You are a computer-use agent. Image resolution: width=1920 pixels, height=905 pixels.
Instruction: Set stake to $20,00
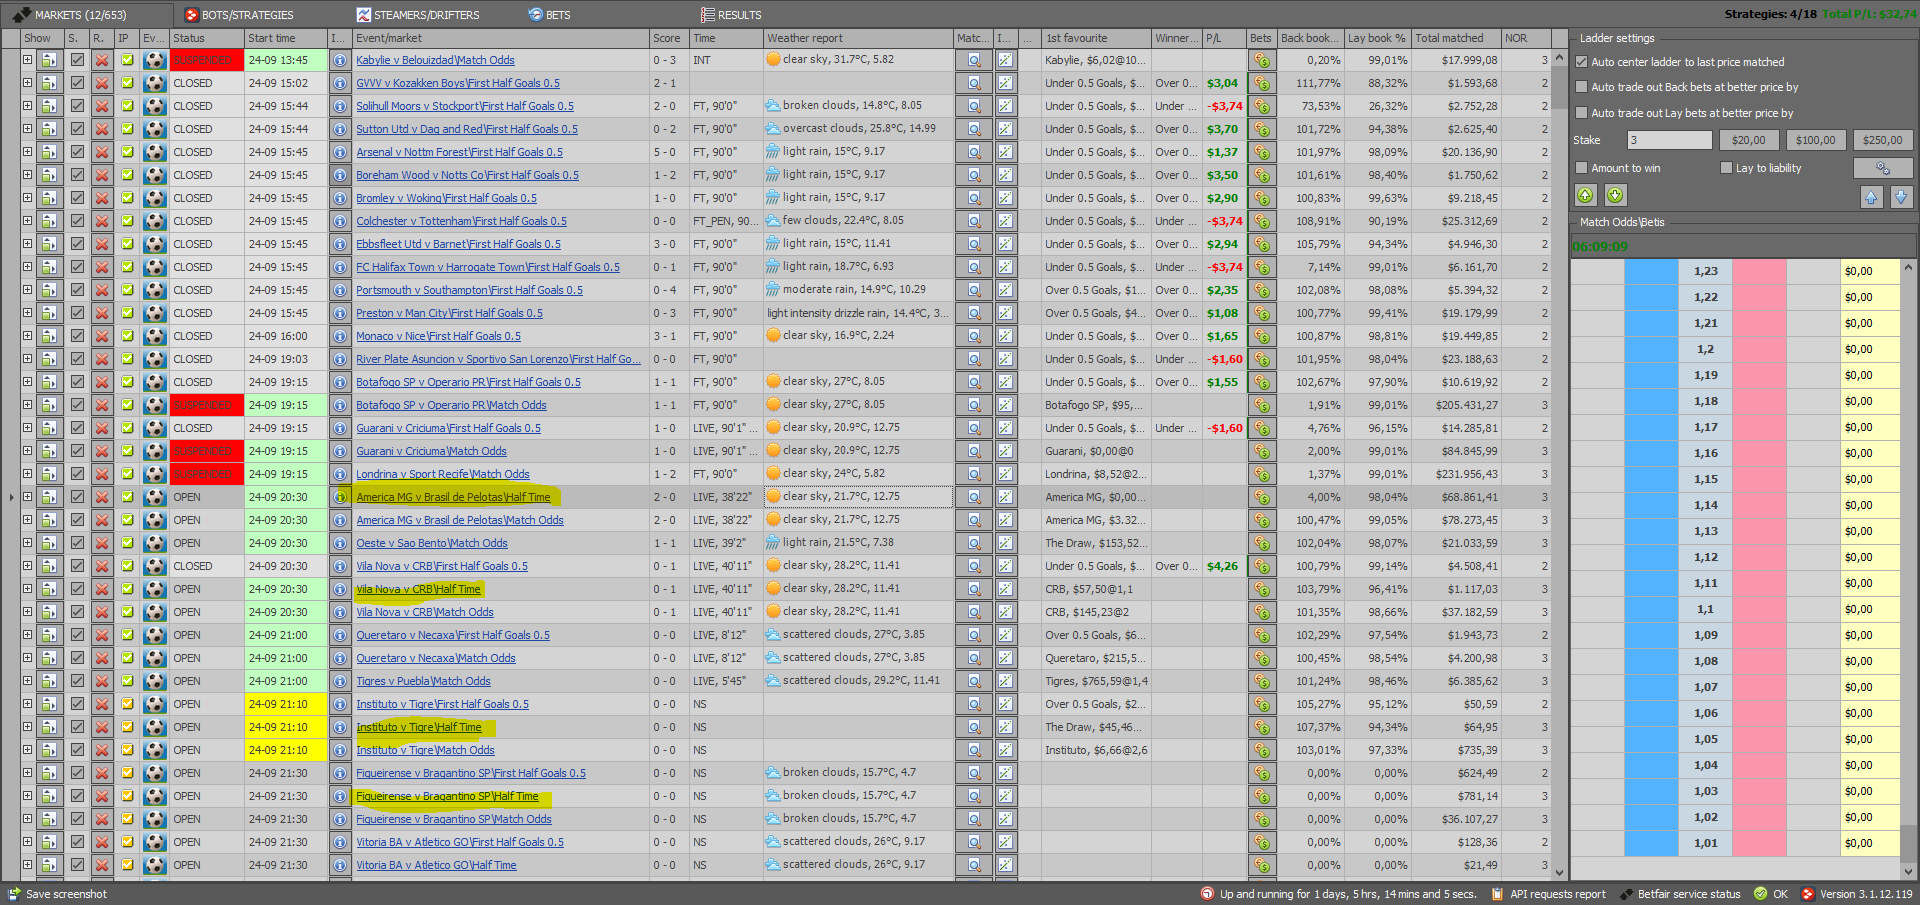pos(1748,140)
